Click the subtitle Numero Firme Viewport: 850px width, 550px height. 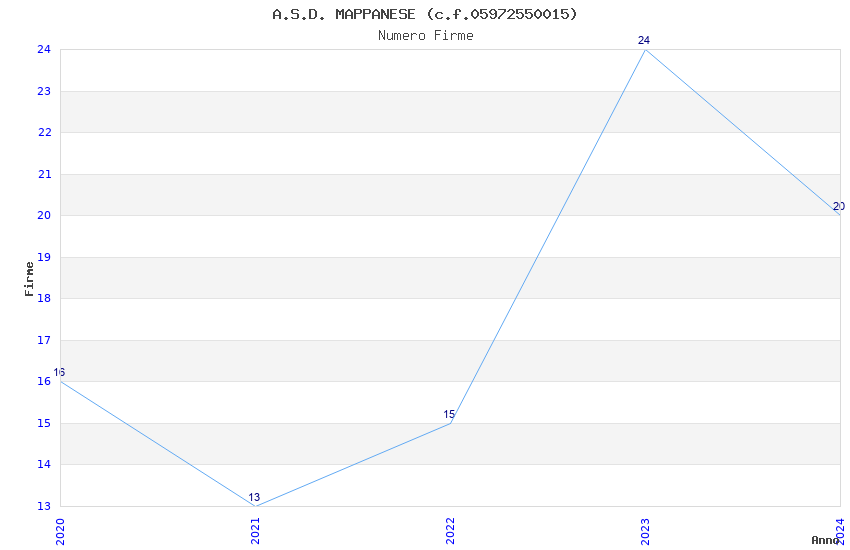tap(426, 35)
